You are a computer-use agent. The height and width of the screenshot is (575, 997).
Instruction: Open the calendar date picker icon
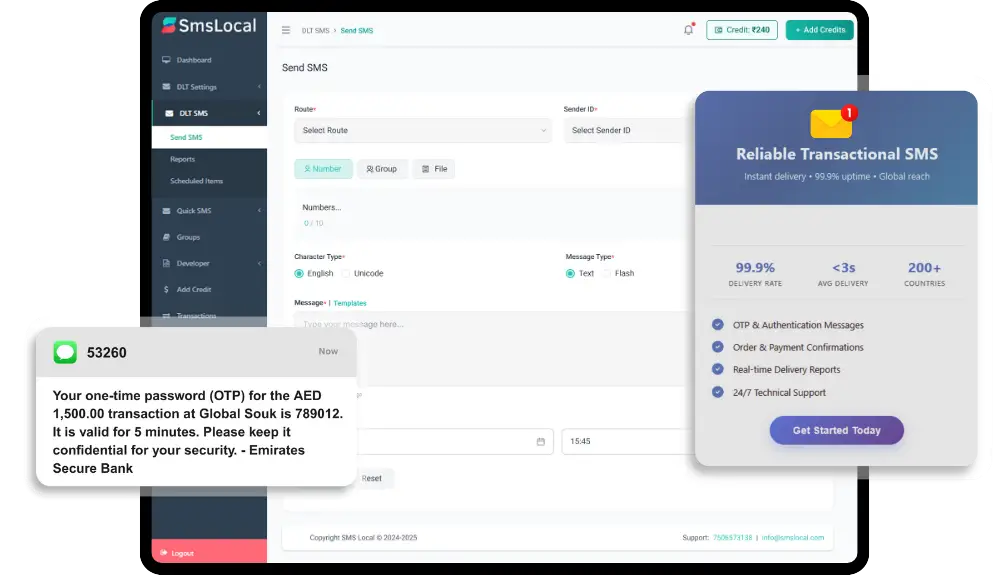click(x=541, y=441)
